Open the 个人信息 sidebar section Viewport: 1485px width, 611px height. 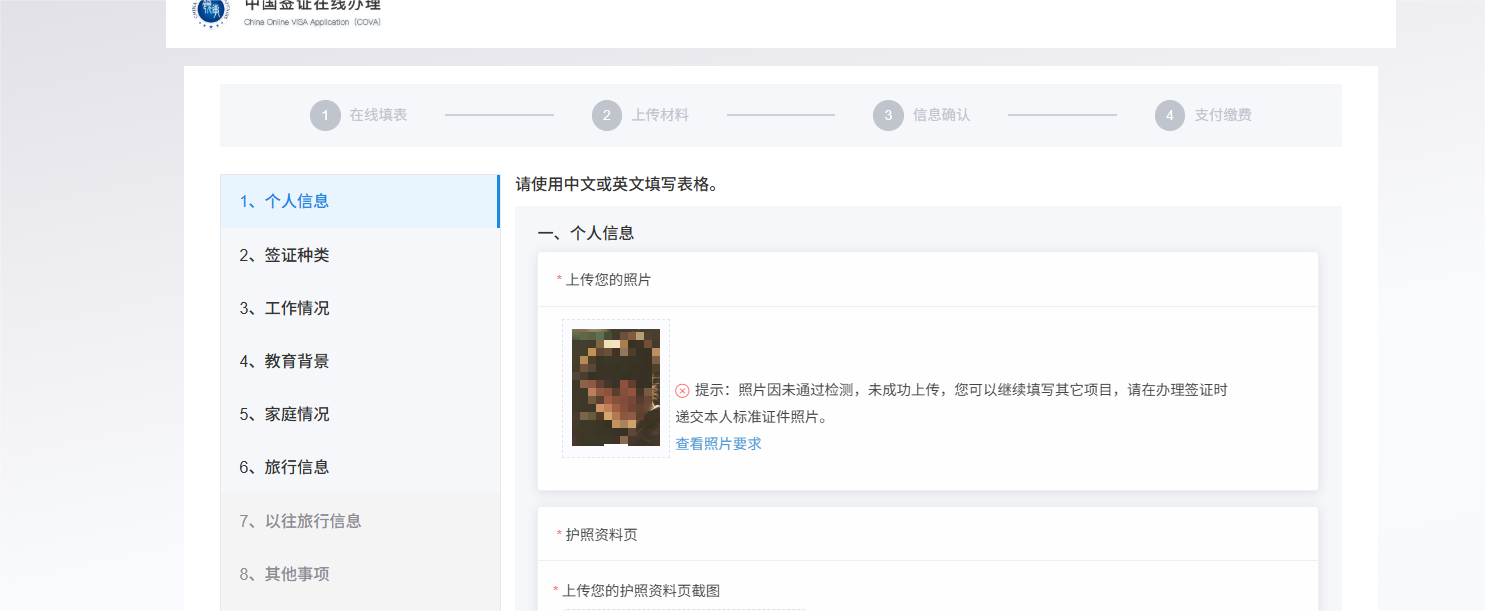(x=284, y=201)
